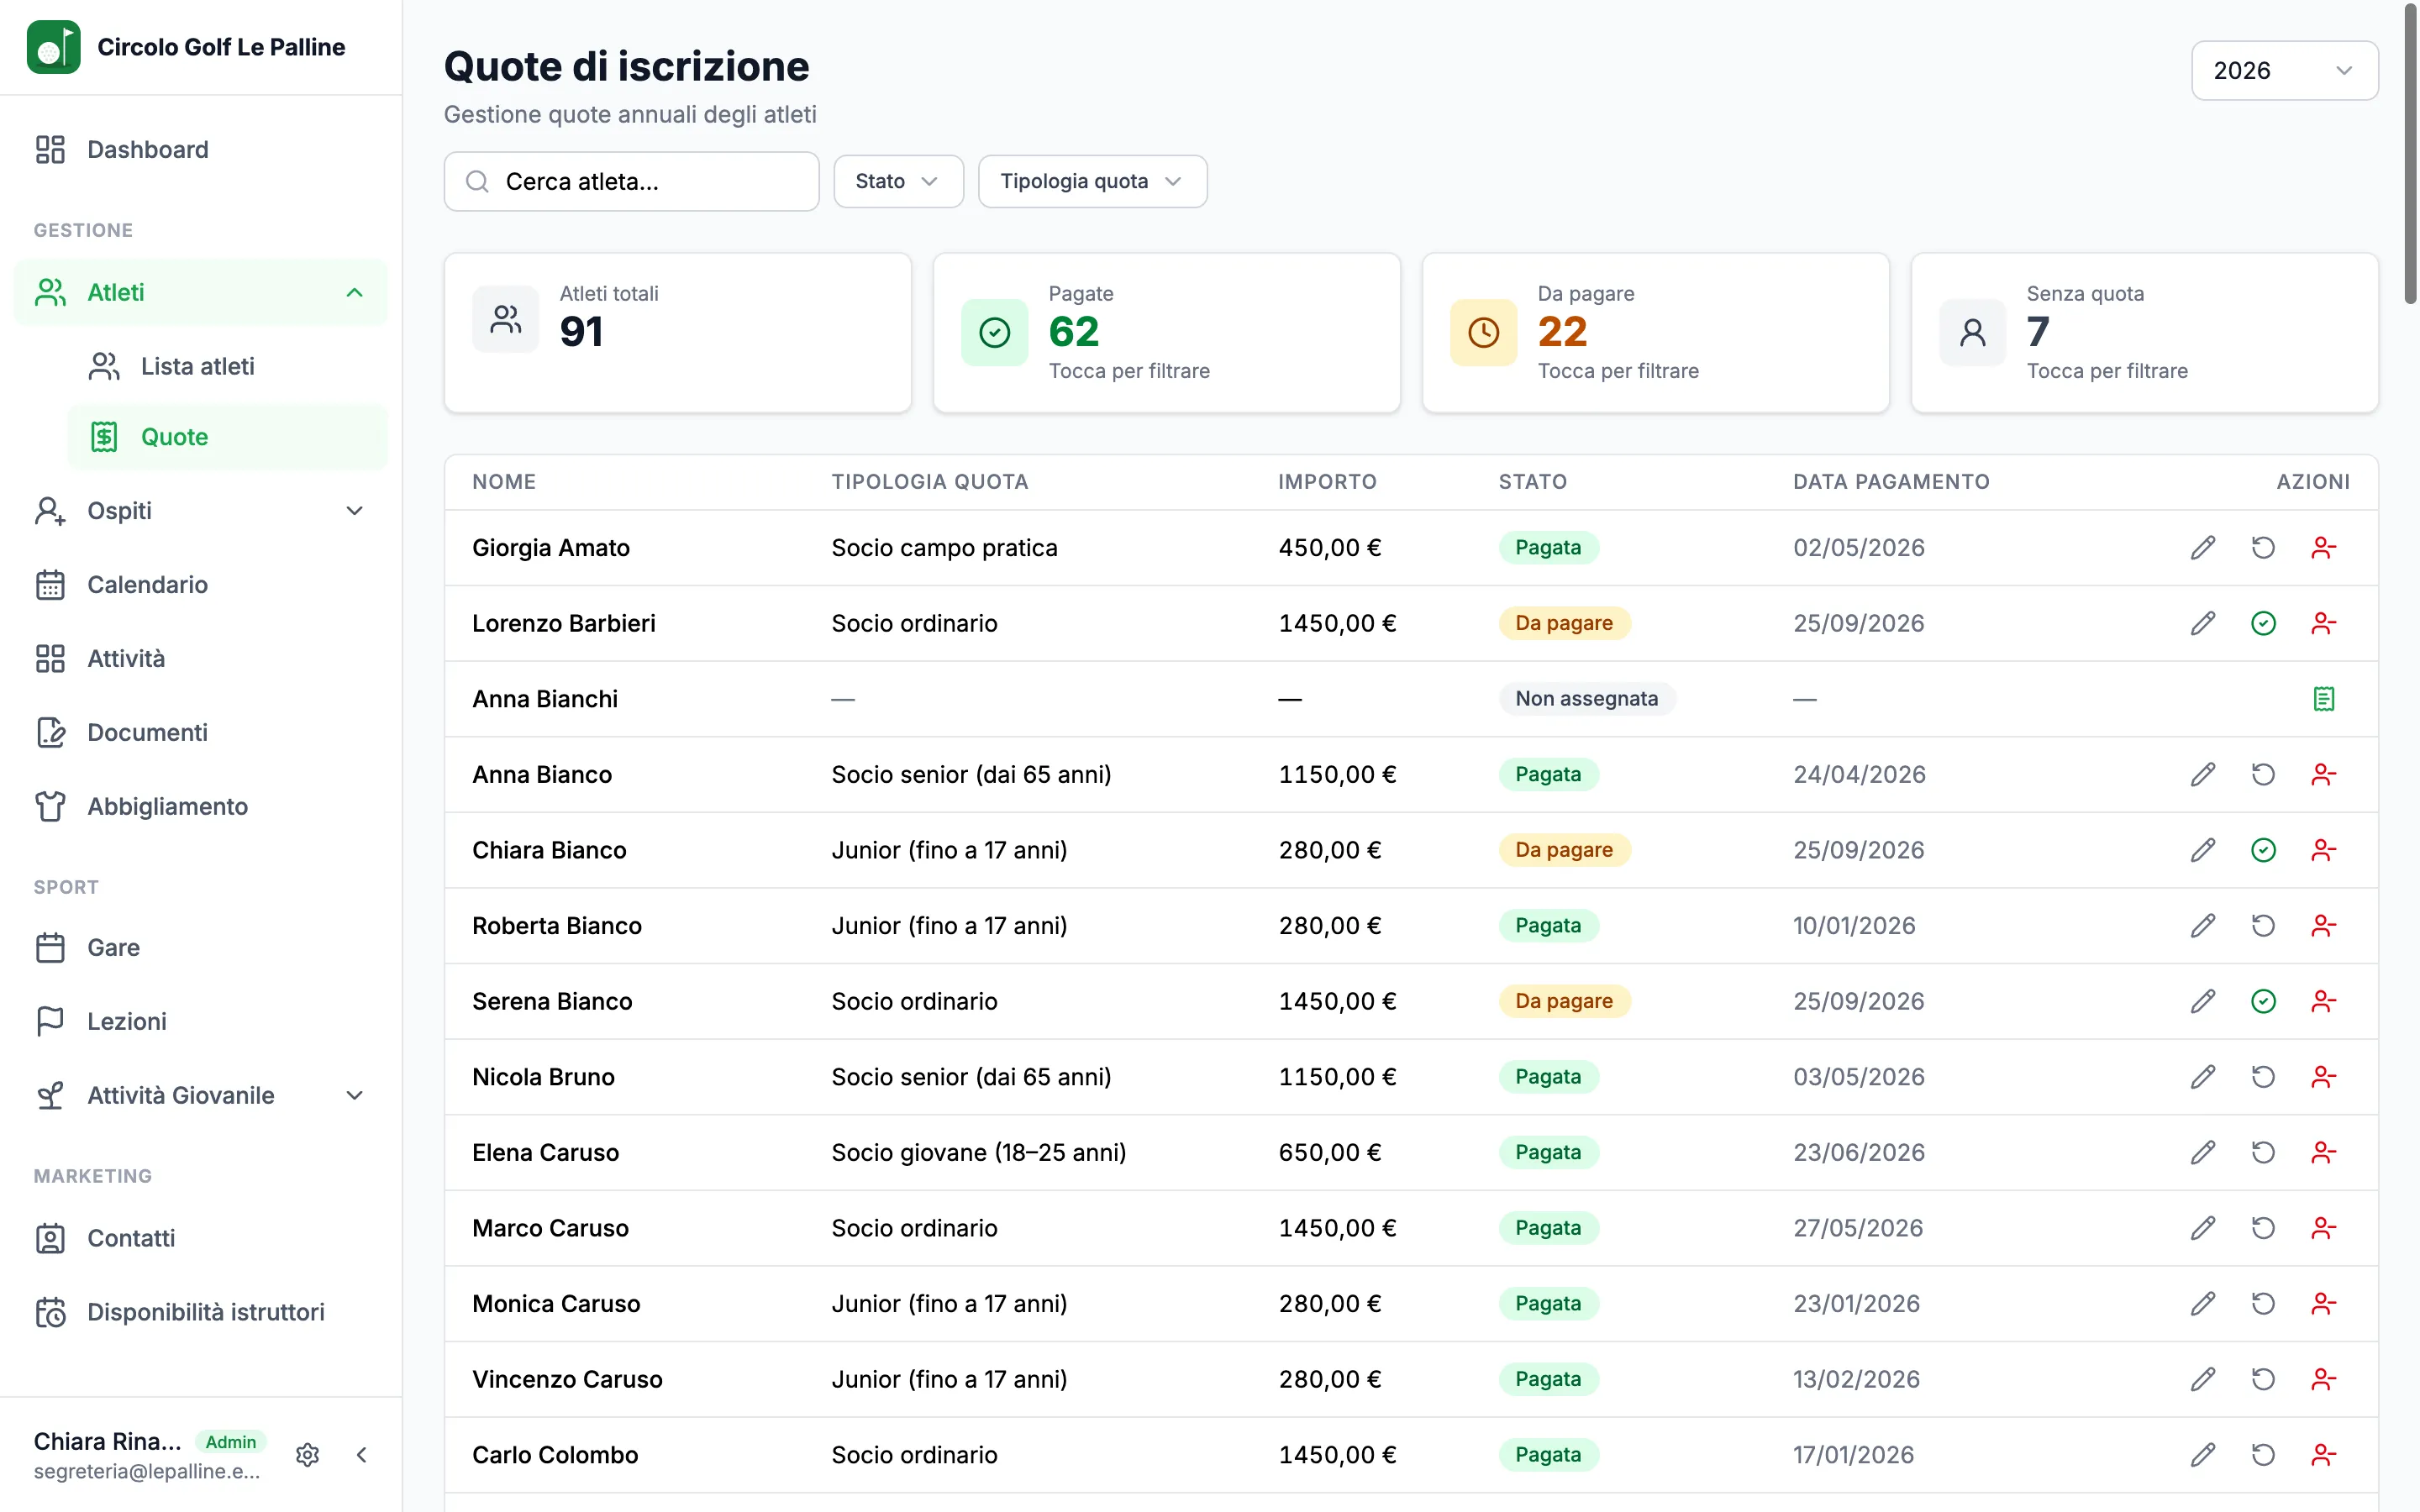Revert payment for Elena Caruso
Viewport: 2420px width, 1512px height.
click(x=2263, y=1153)
